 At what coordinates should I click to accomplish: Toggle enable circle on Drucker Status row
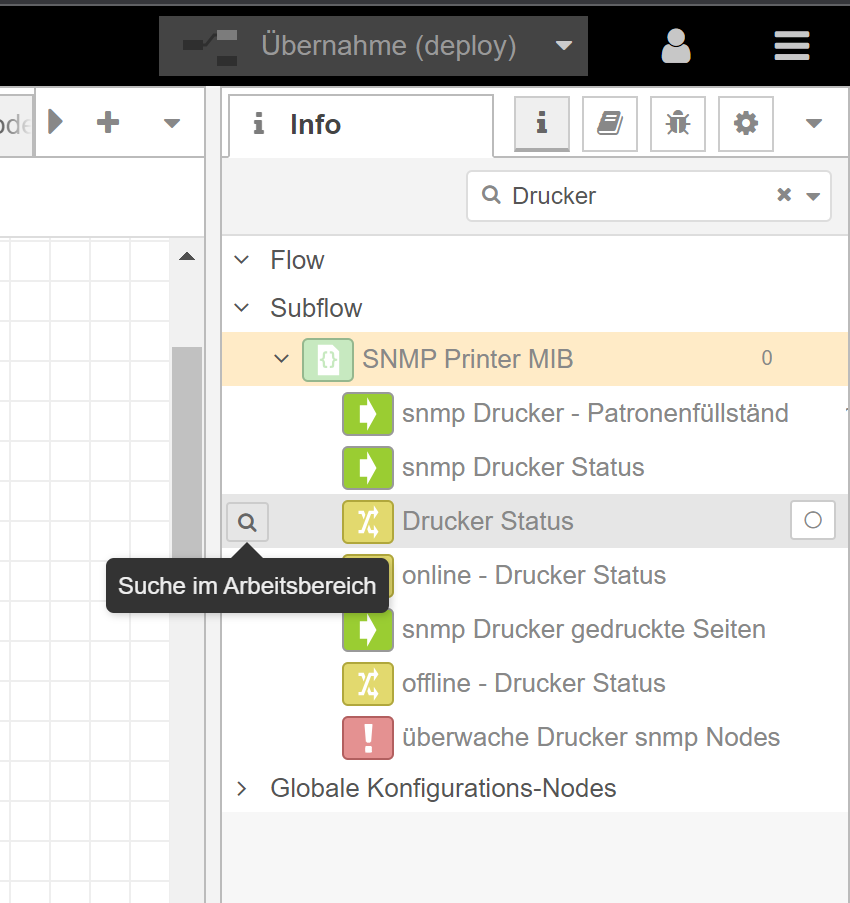pos(813,520)
